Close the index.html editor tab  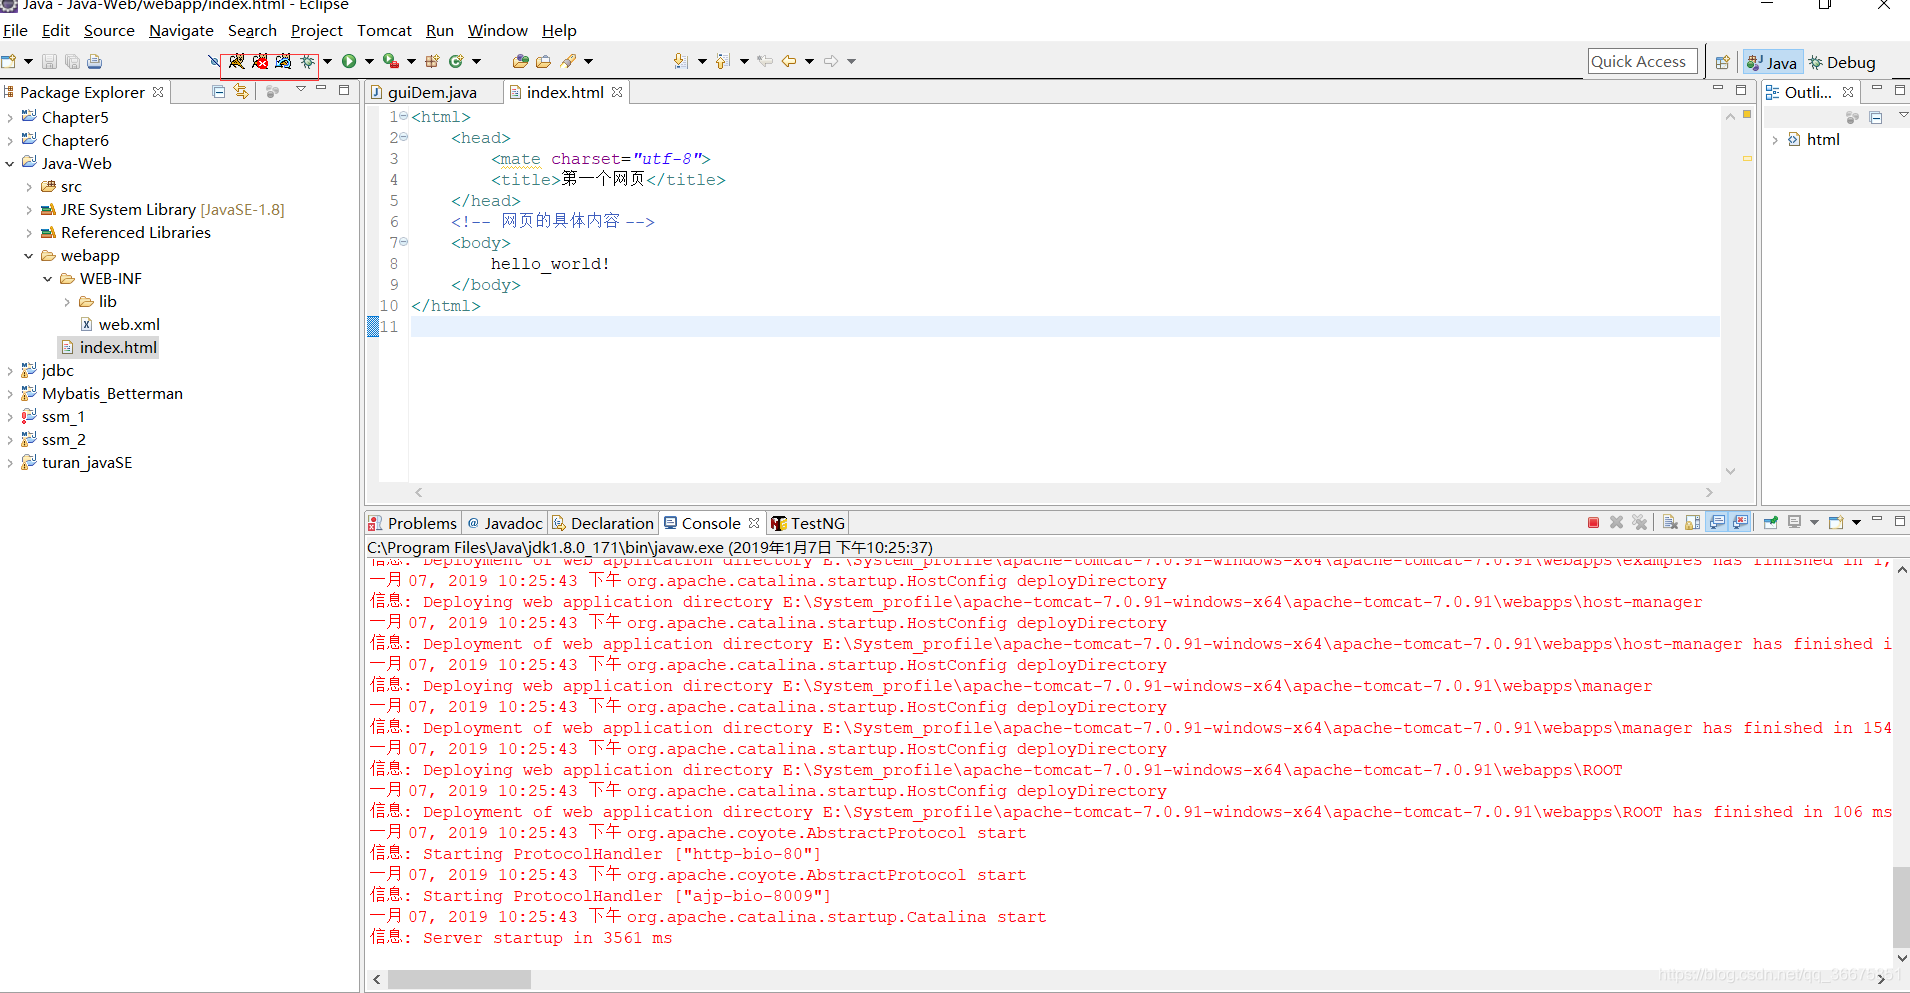[x=617, y=92]
